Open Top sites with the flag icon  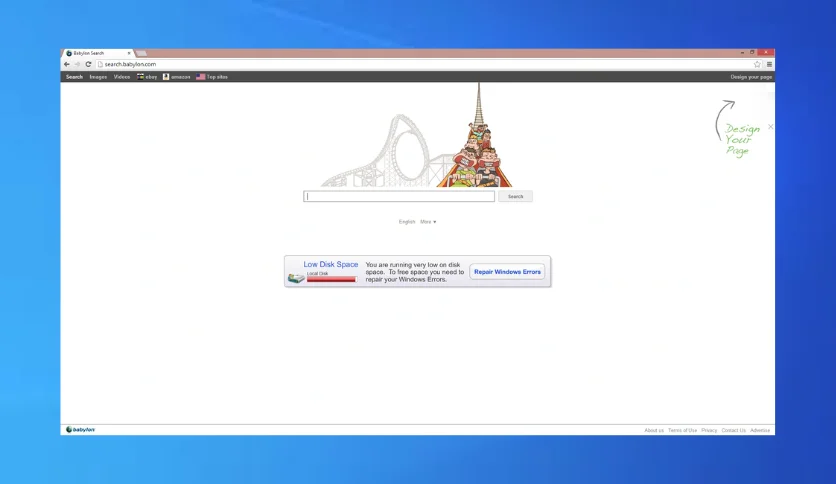click(x=212, y=77)
